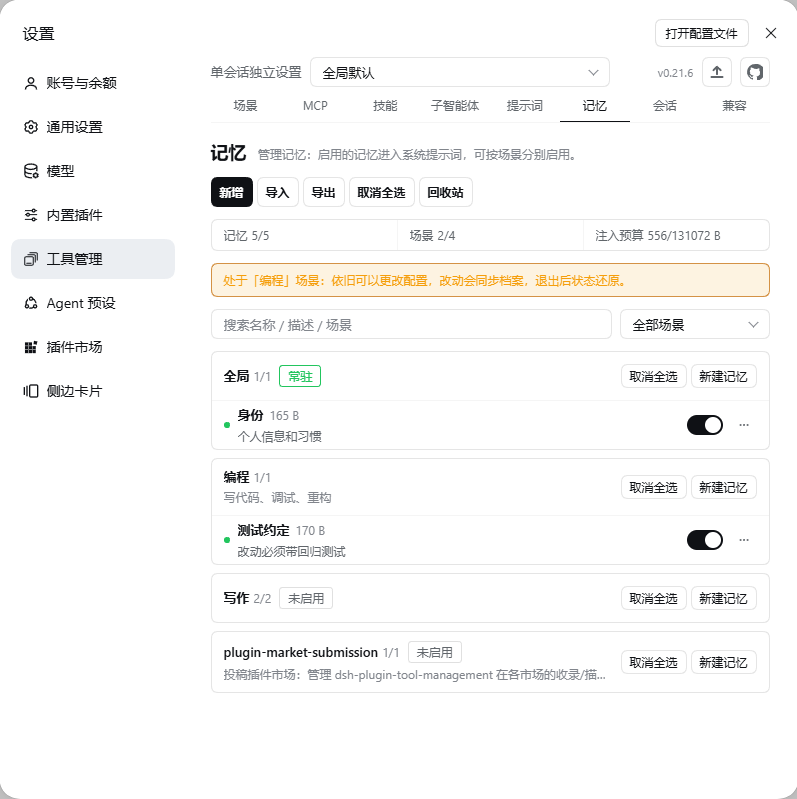This screenshot has width=797, height=799.
Task: Open 插件市场 in sidebar
Action: 93,347
